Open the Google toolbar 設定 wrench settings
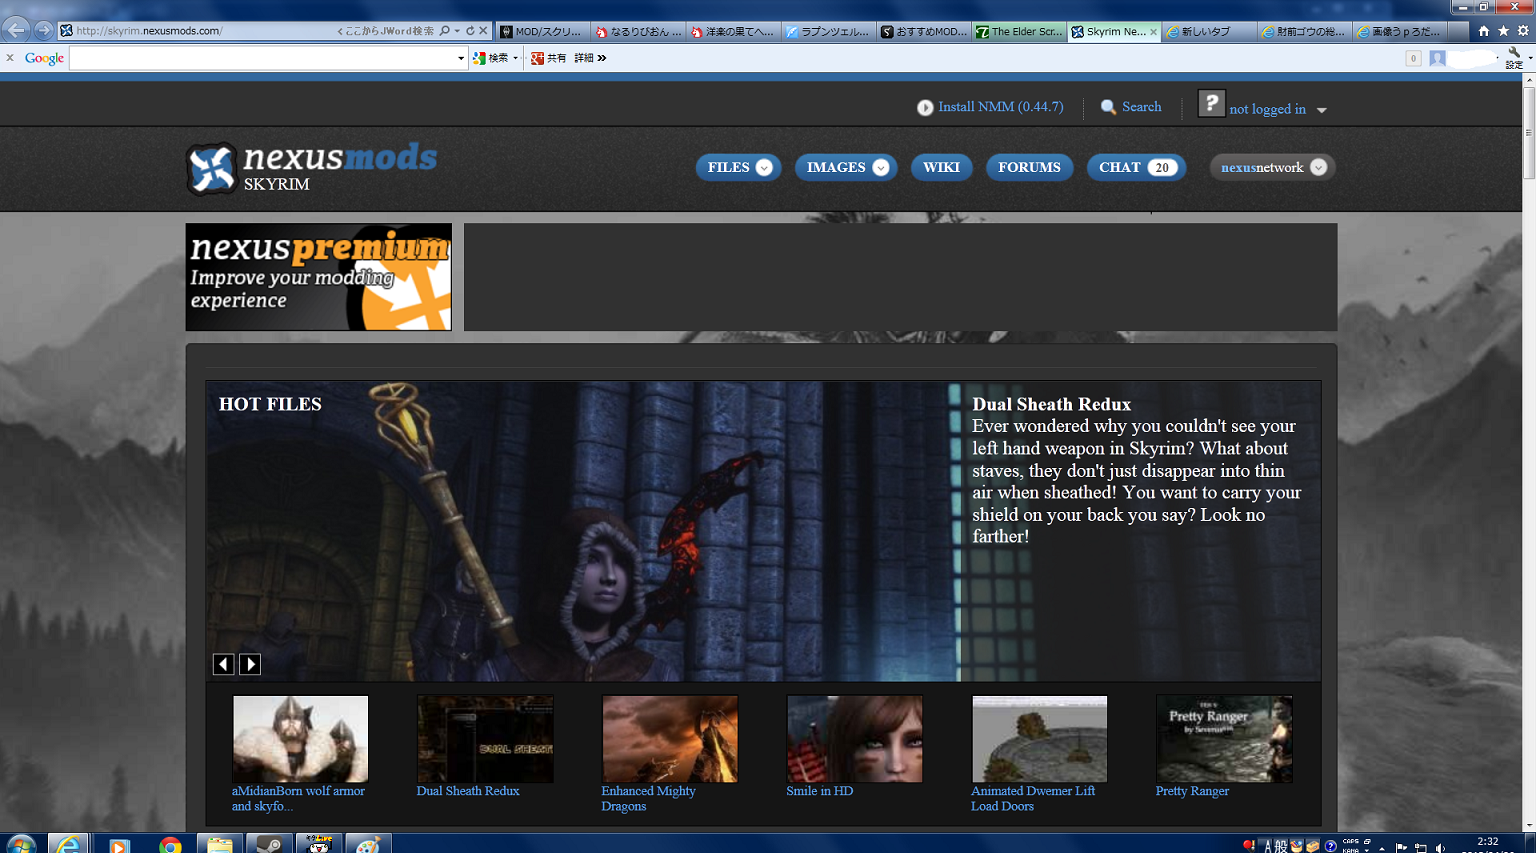Image resolution: width=1536 pixels, height=853 pixels. (x=1515, y=58)
